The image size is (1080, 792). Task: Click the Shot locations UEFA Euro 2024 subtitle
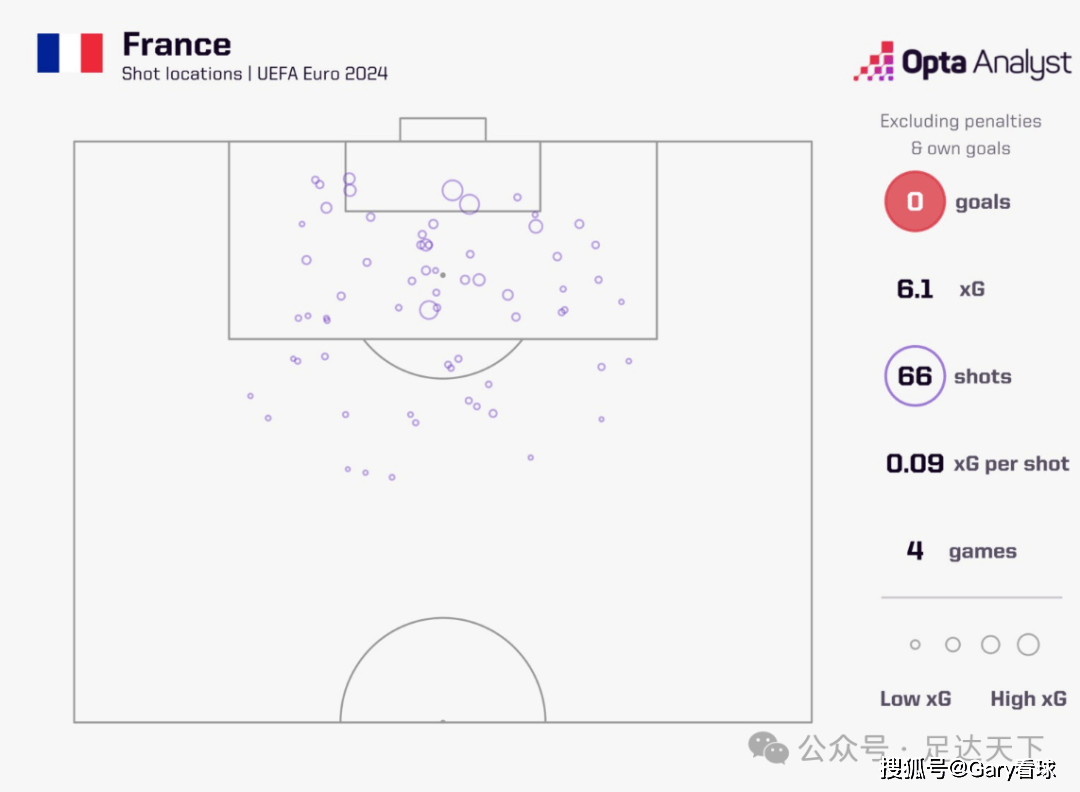tap(254, 74)
